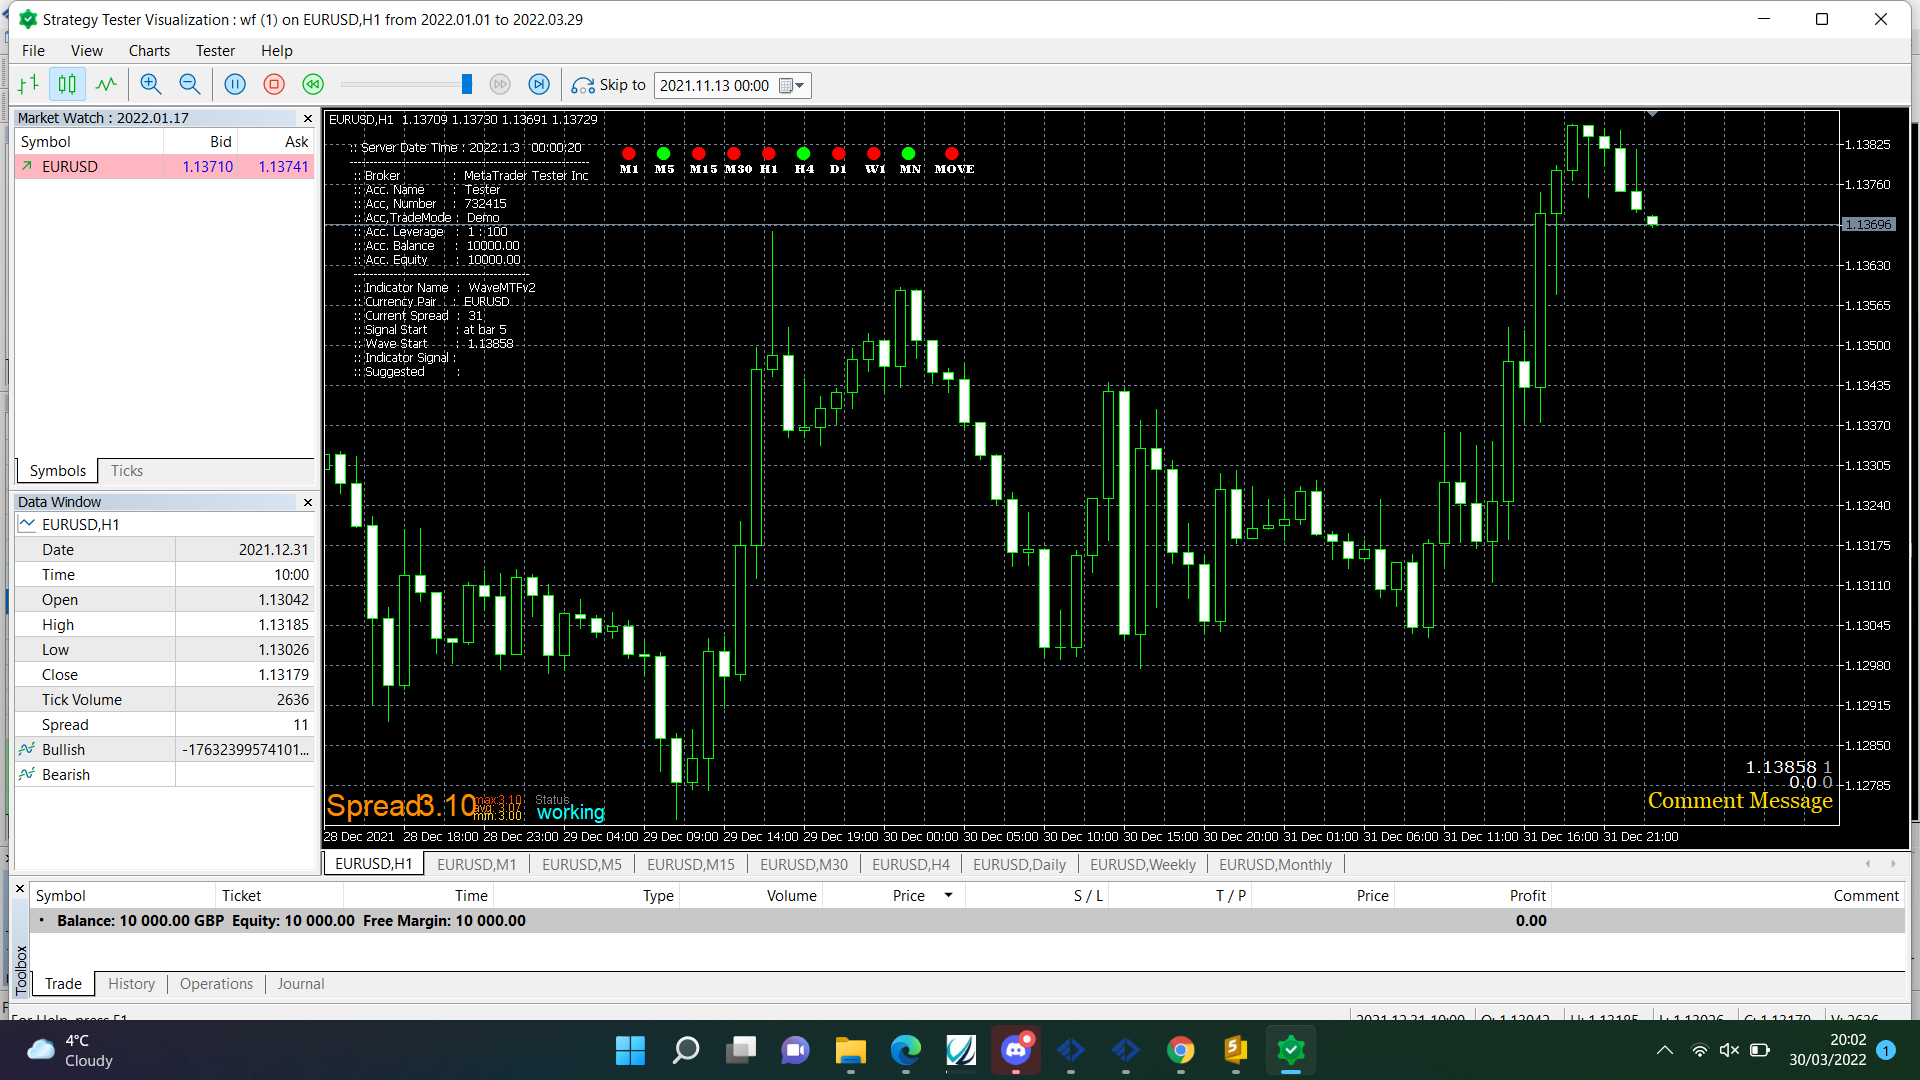
Task: Click the Bullish indicator row
Action: pyautogui.click(x=165, y=750)
